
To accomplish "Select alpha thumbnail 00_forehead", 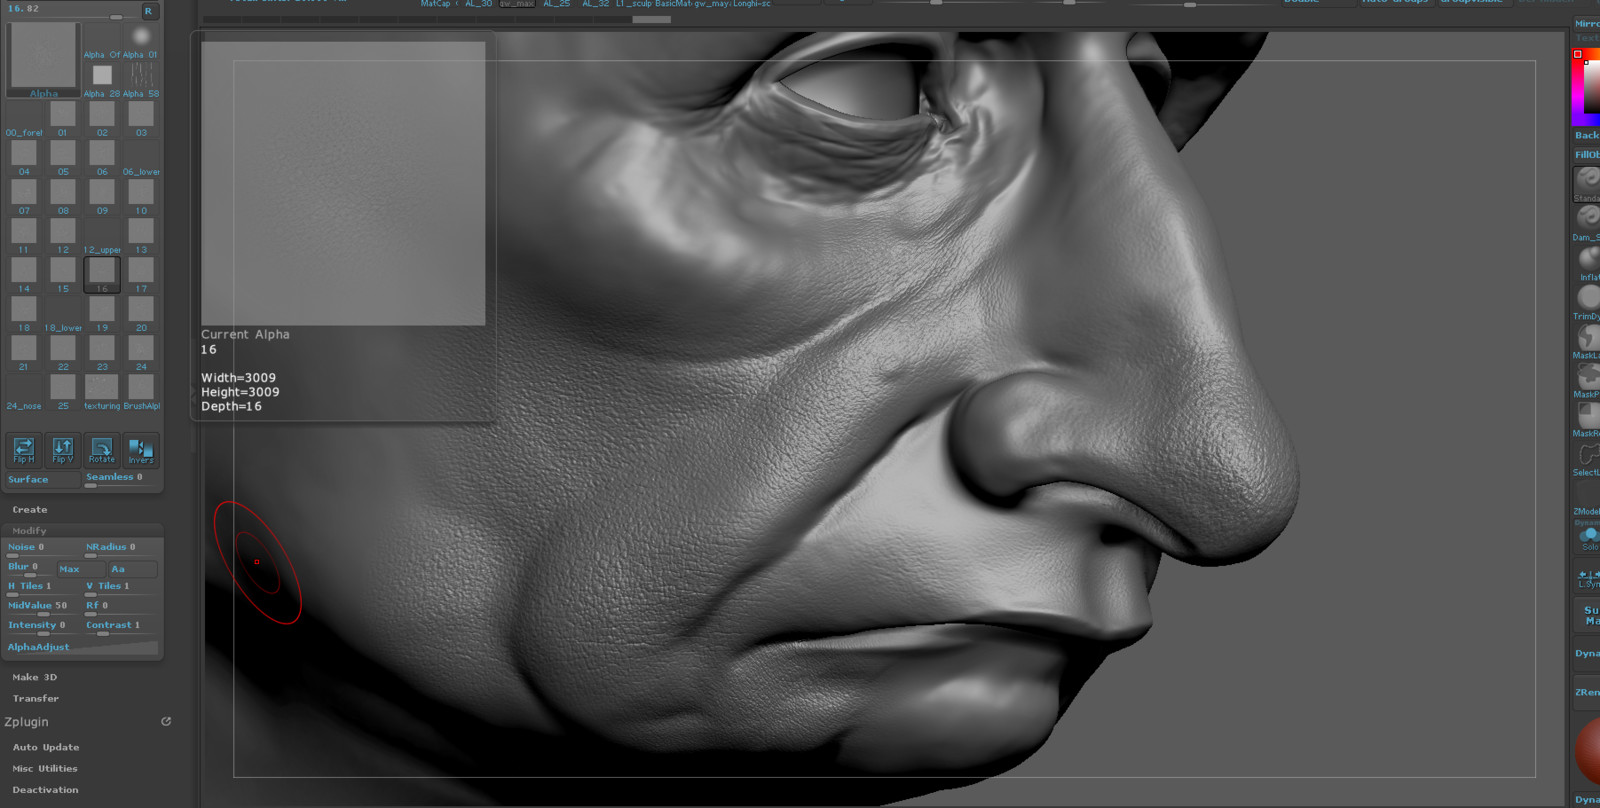I will [24, 119].
